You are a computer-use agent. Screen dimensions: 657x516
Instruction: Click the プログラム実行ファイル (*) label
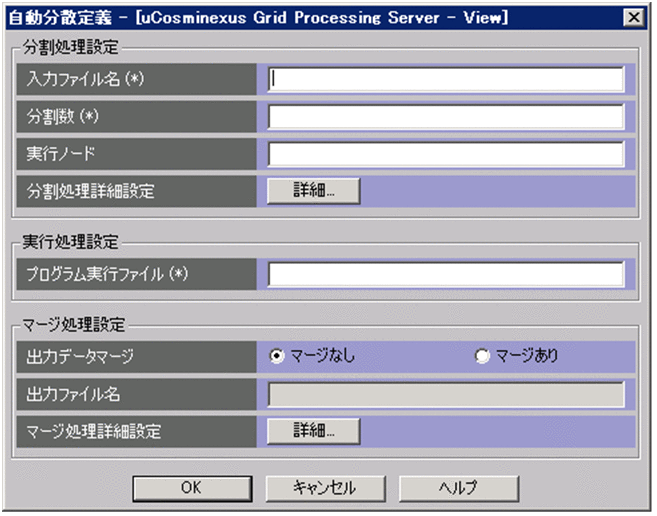(x=107, y=274)
